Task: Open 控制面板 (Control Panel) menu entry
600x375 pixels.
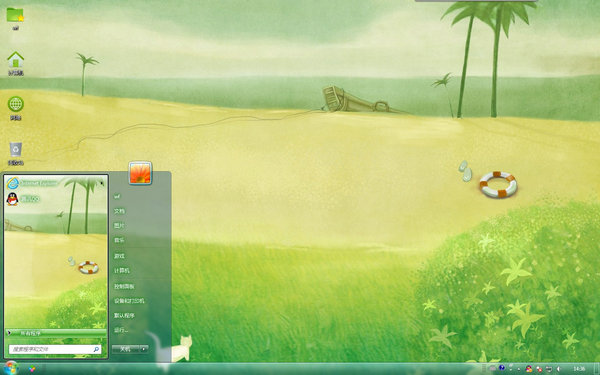Action: [x=124, y=286]
